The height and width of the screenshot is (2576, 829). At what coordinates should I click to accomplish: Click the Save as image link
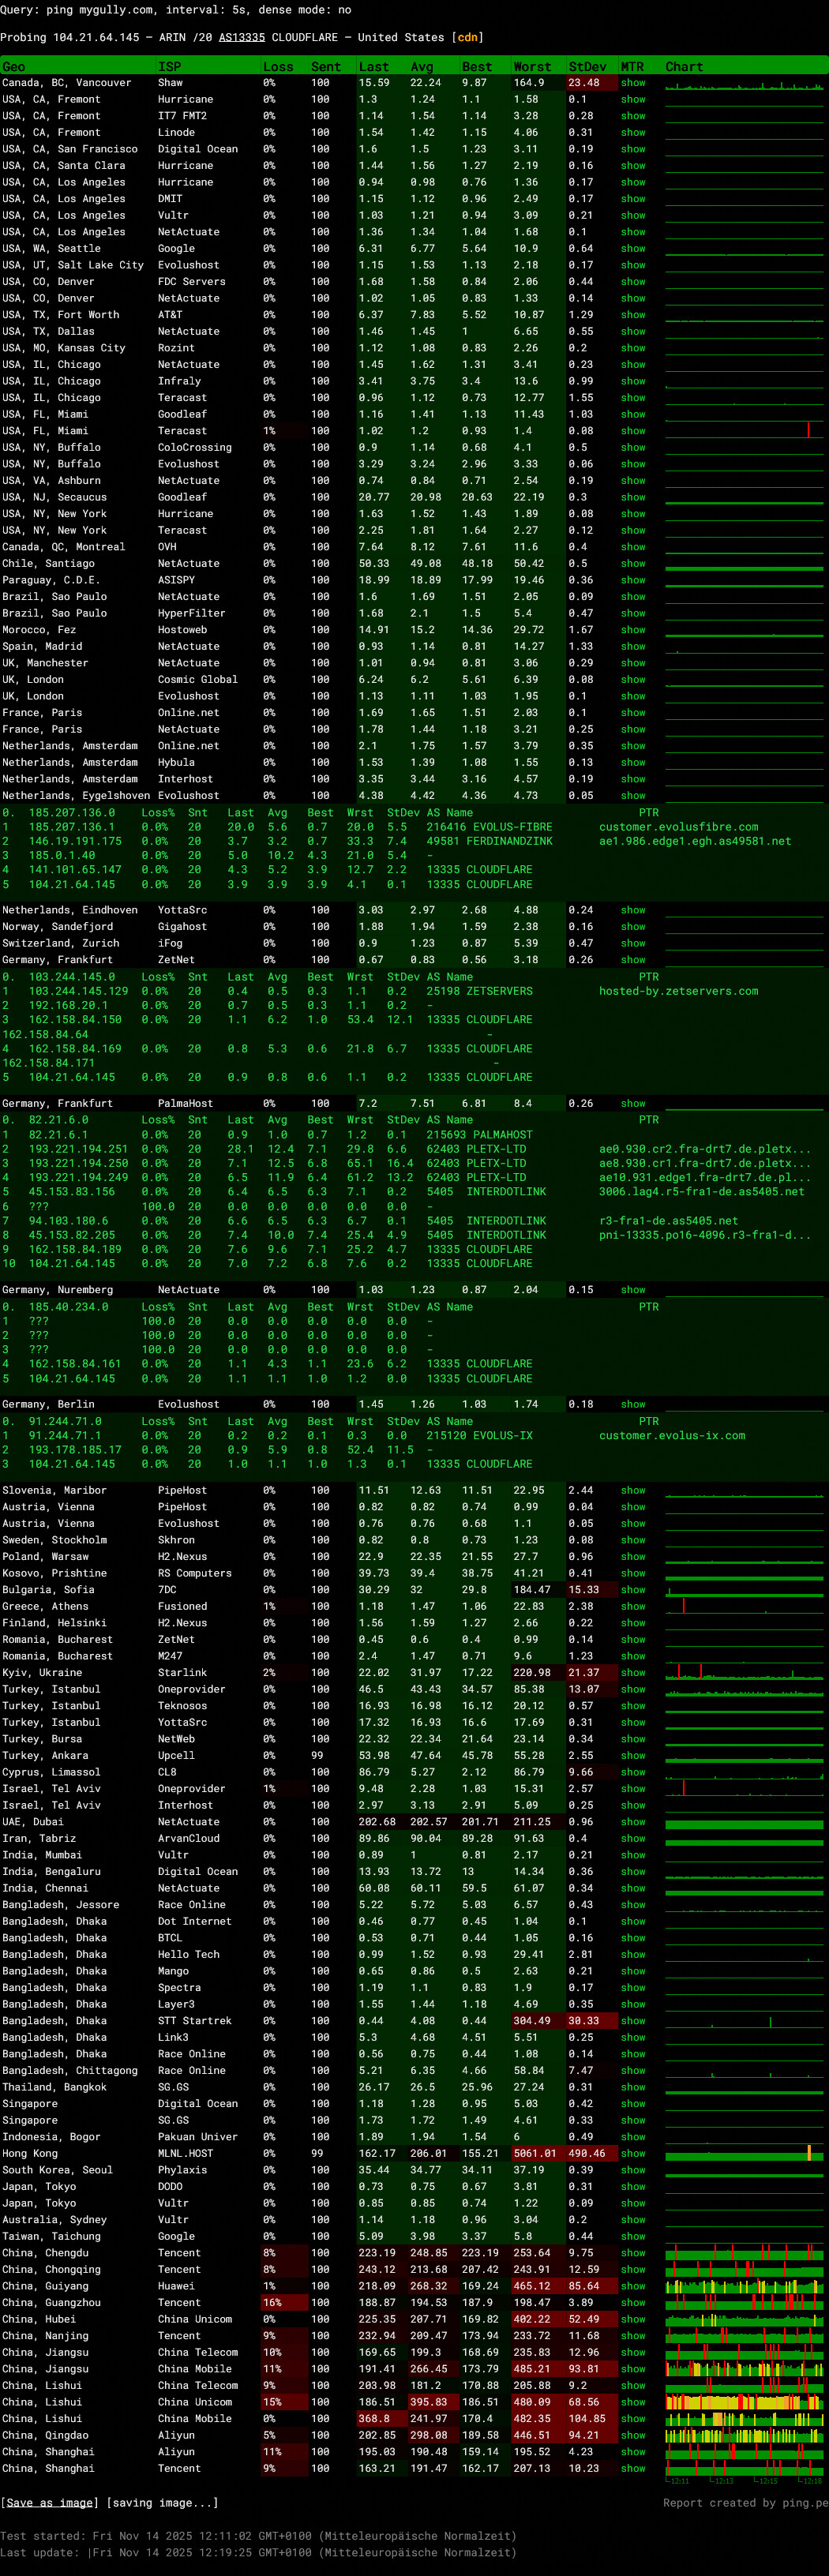click(x=50, y=2502)
